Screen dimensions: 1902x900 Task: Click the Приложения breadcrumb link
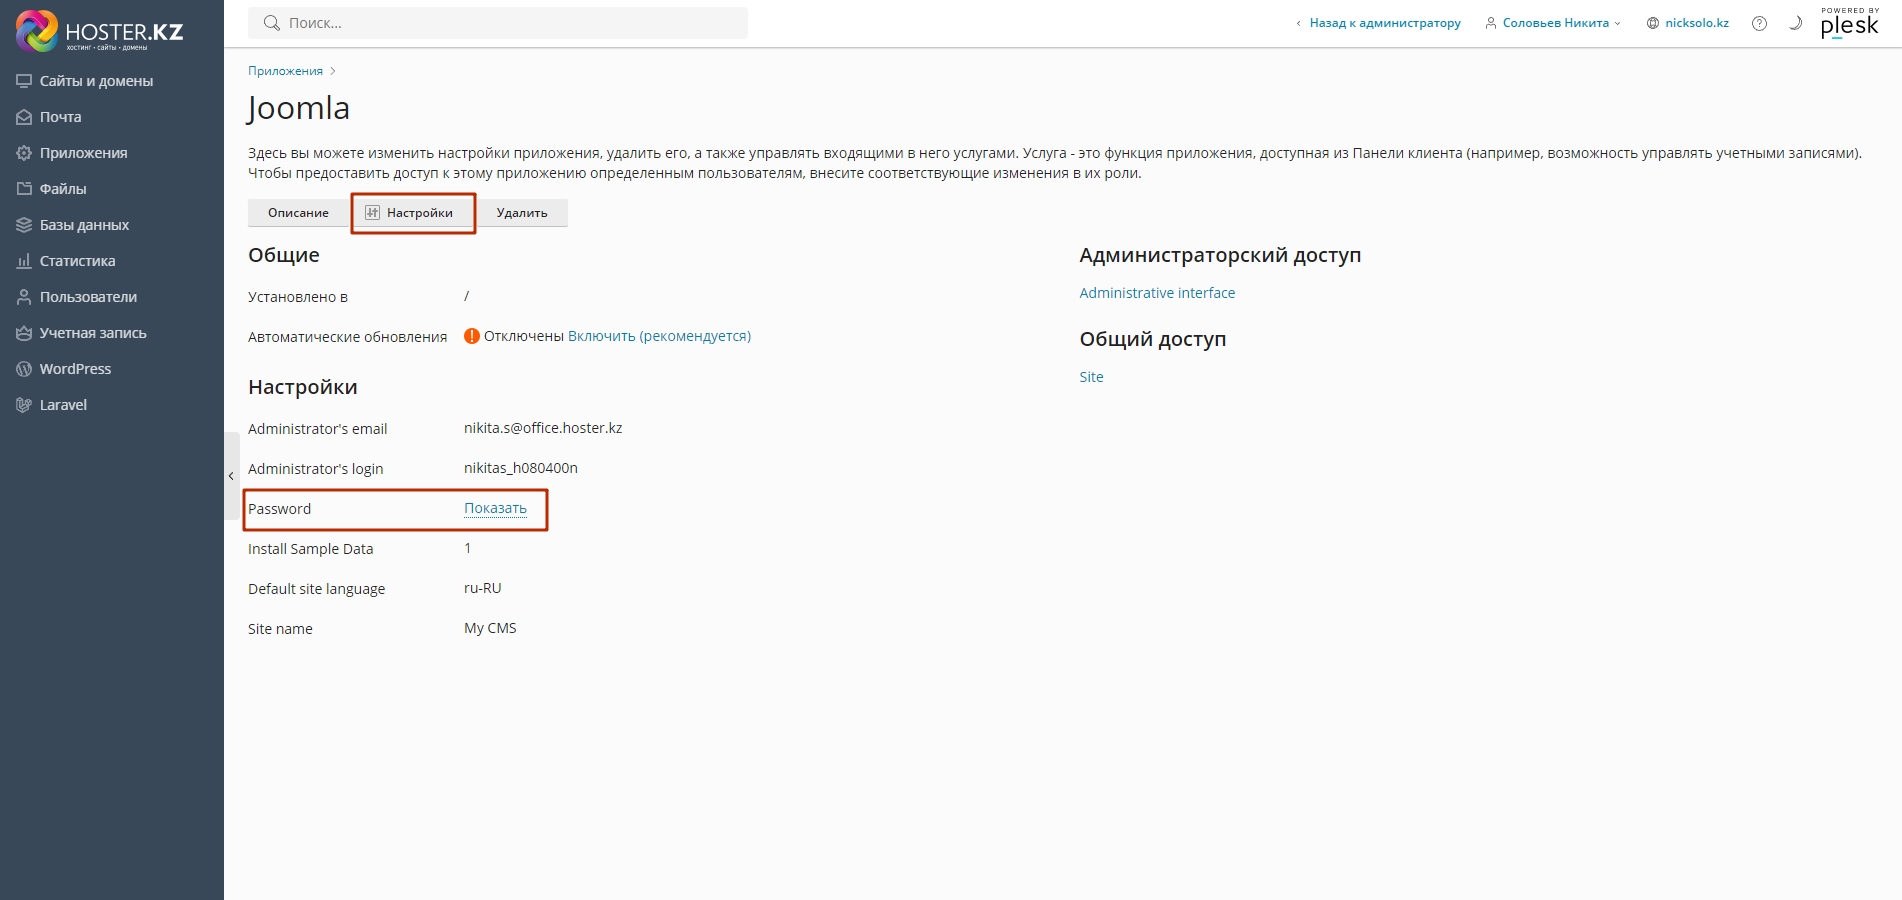[x=285, y=71]
